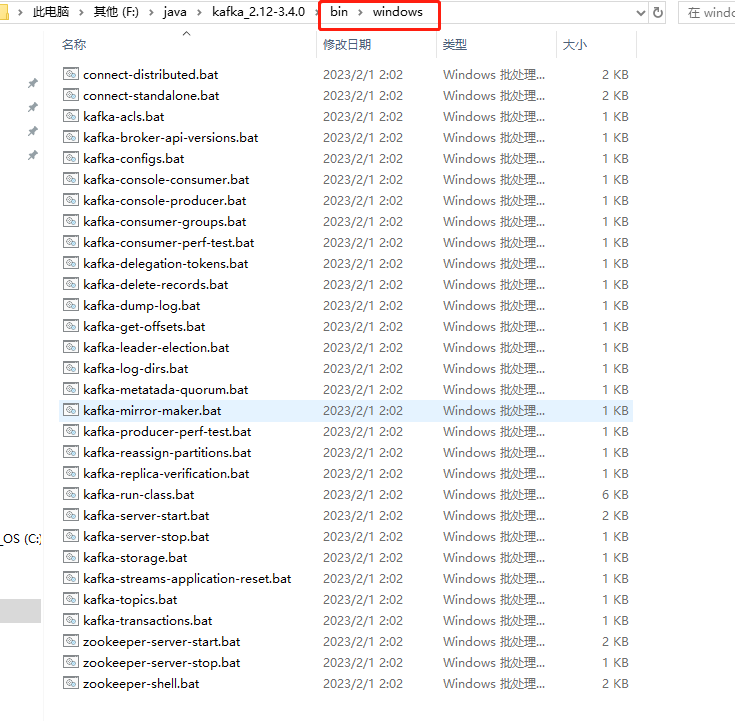Sort the file list by 类型 column

pos(455,45)
